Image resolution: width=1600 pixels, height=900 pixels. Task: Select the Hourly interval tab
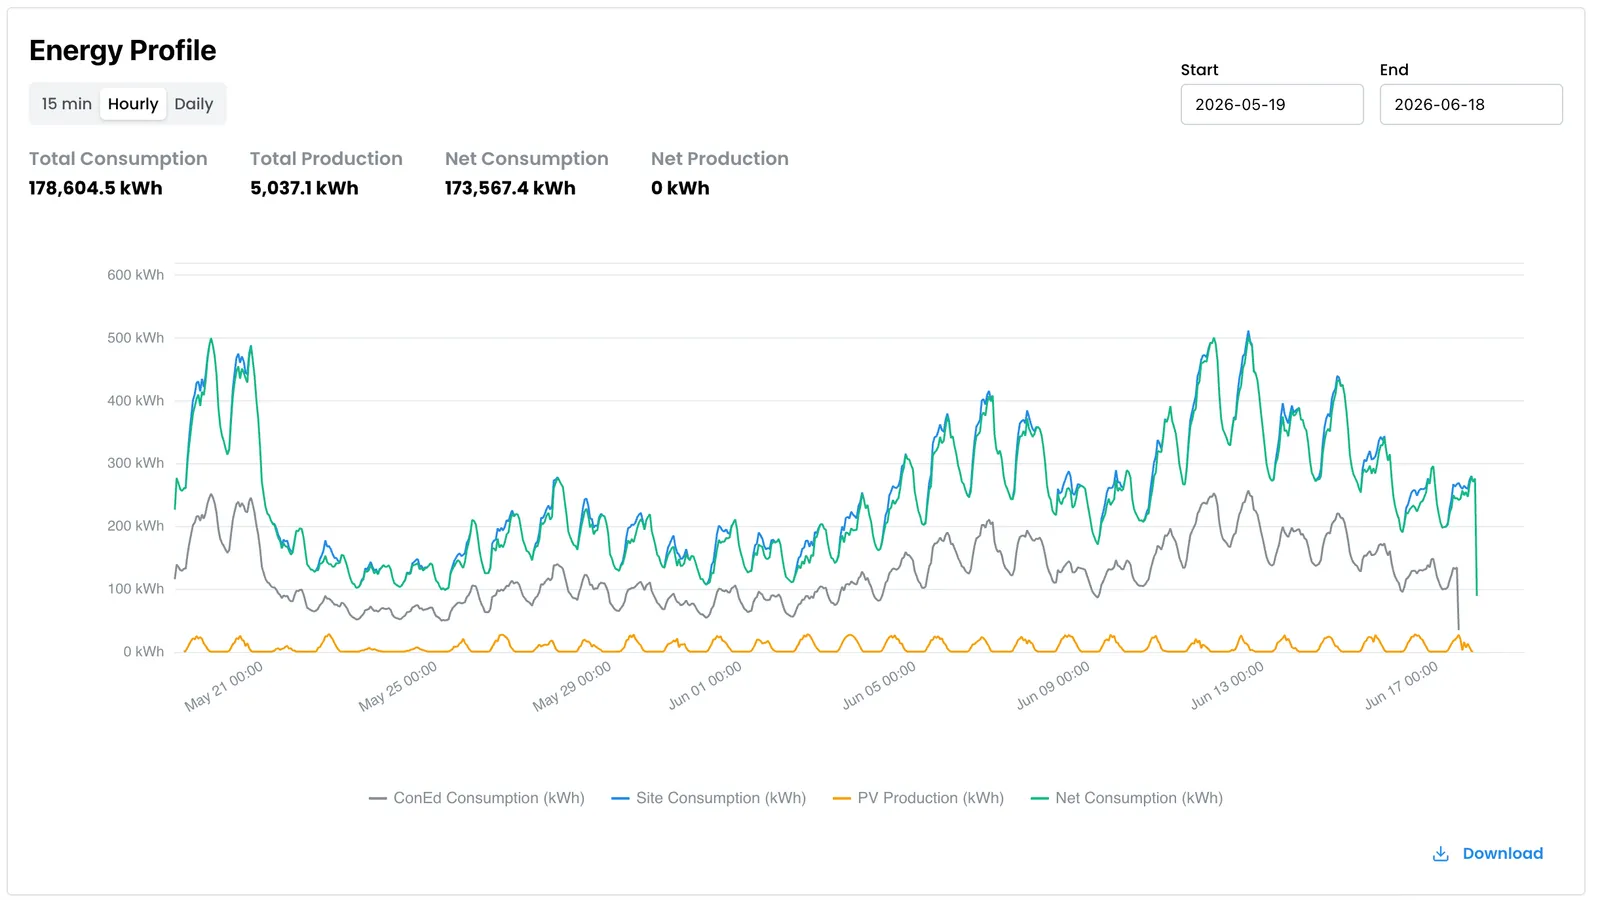[133, 104]
